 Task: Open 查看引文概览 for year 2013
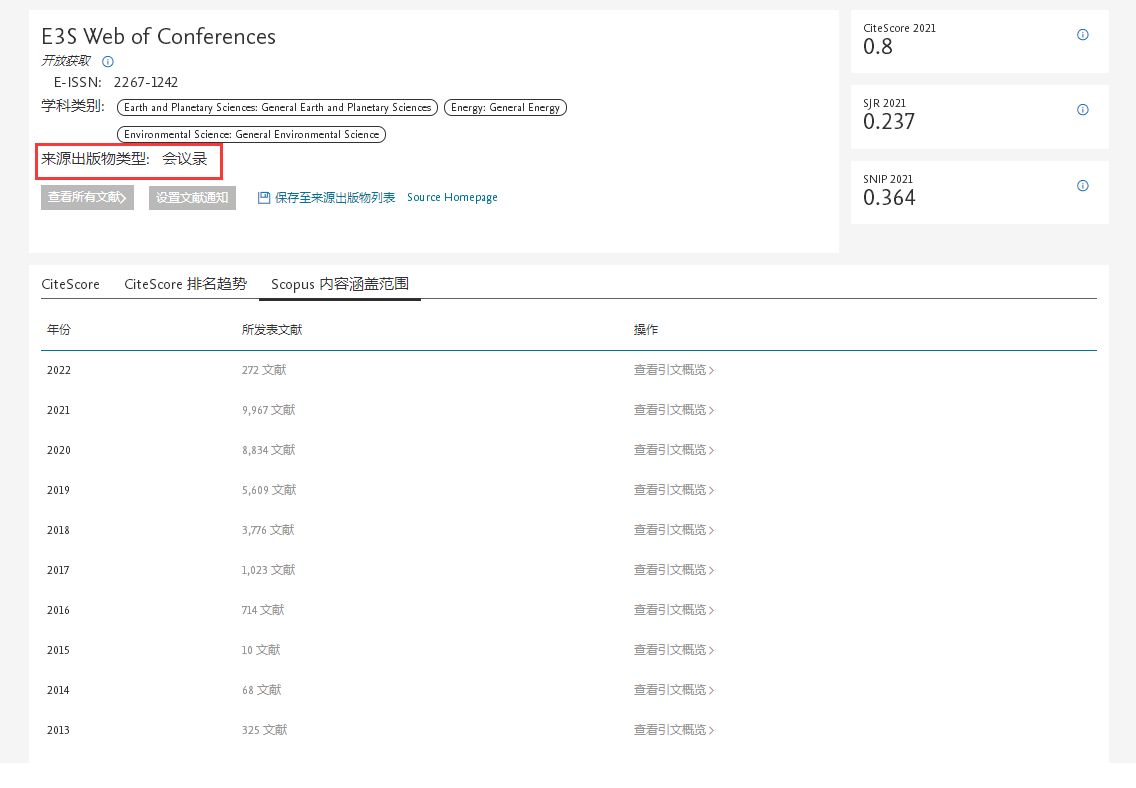[668, 729]
